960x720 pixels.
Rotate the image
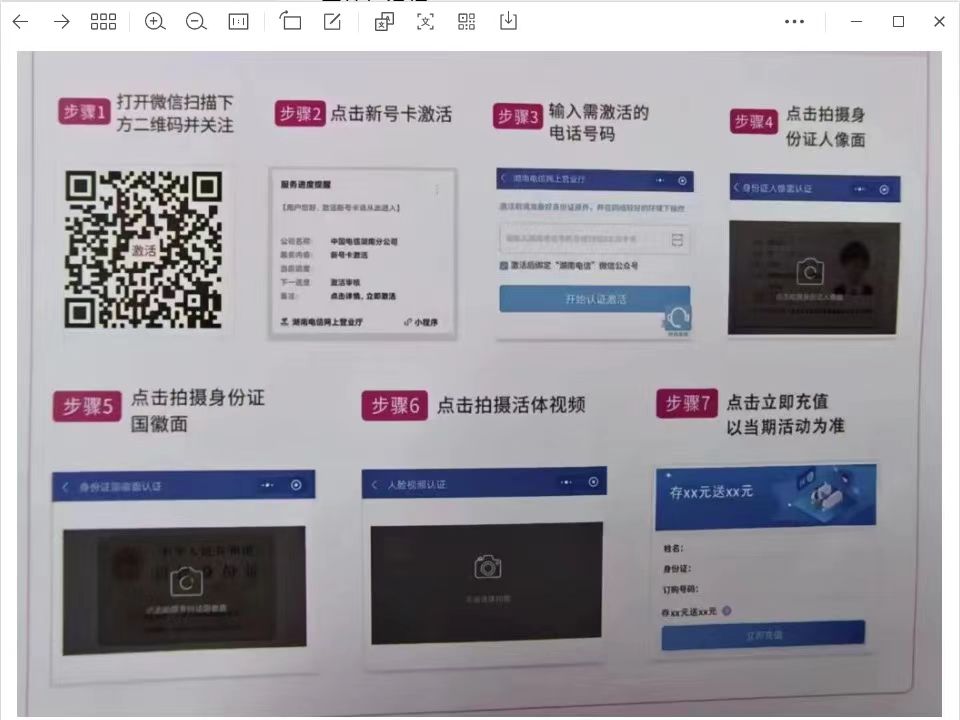[291, 21]
